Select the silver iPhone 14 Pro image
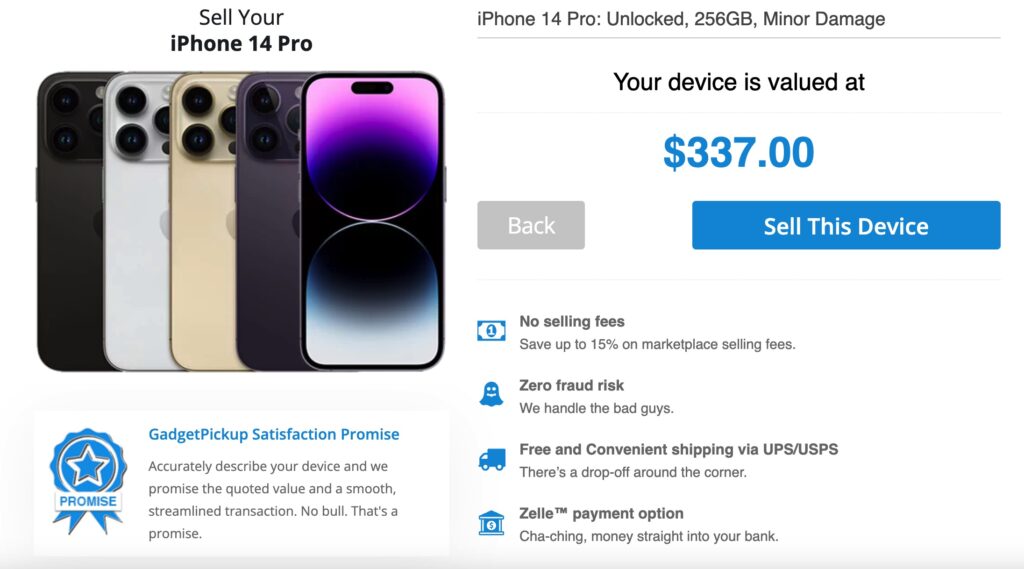1024x569 pixels. point(137,222)
